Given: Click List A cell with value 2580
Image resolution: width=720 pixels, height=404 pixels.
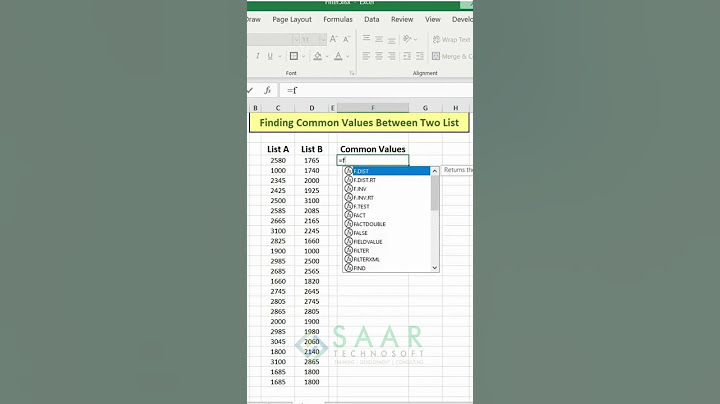Looking at the screenshot, I should (278, 160).
